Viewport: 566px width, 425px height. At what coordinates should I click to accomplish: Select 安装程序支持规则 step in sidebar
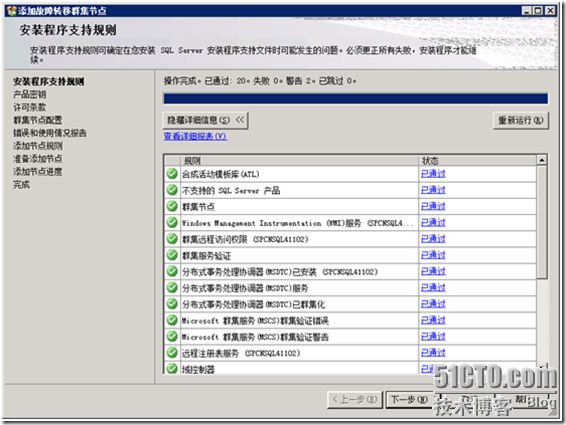click(x=49, y=81)
